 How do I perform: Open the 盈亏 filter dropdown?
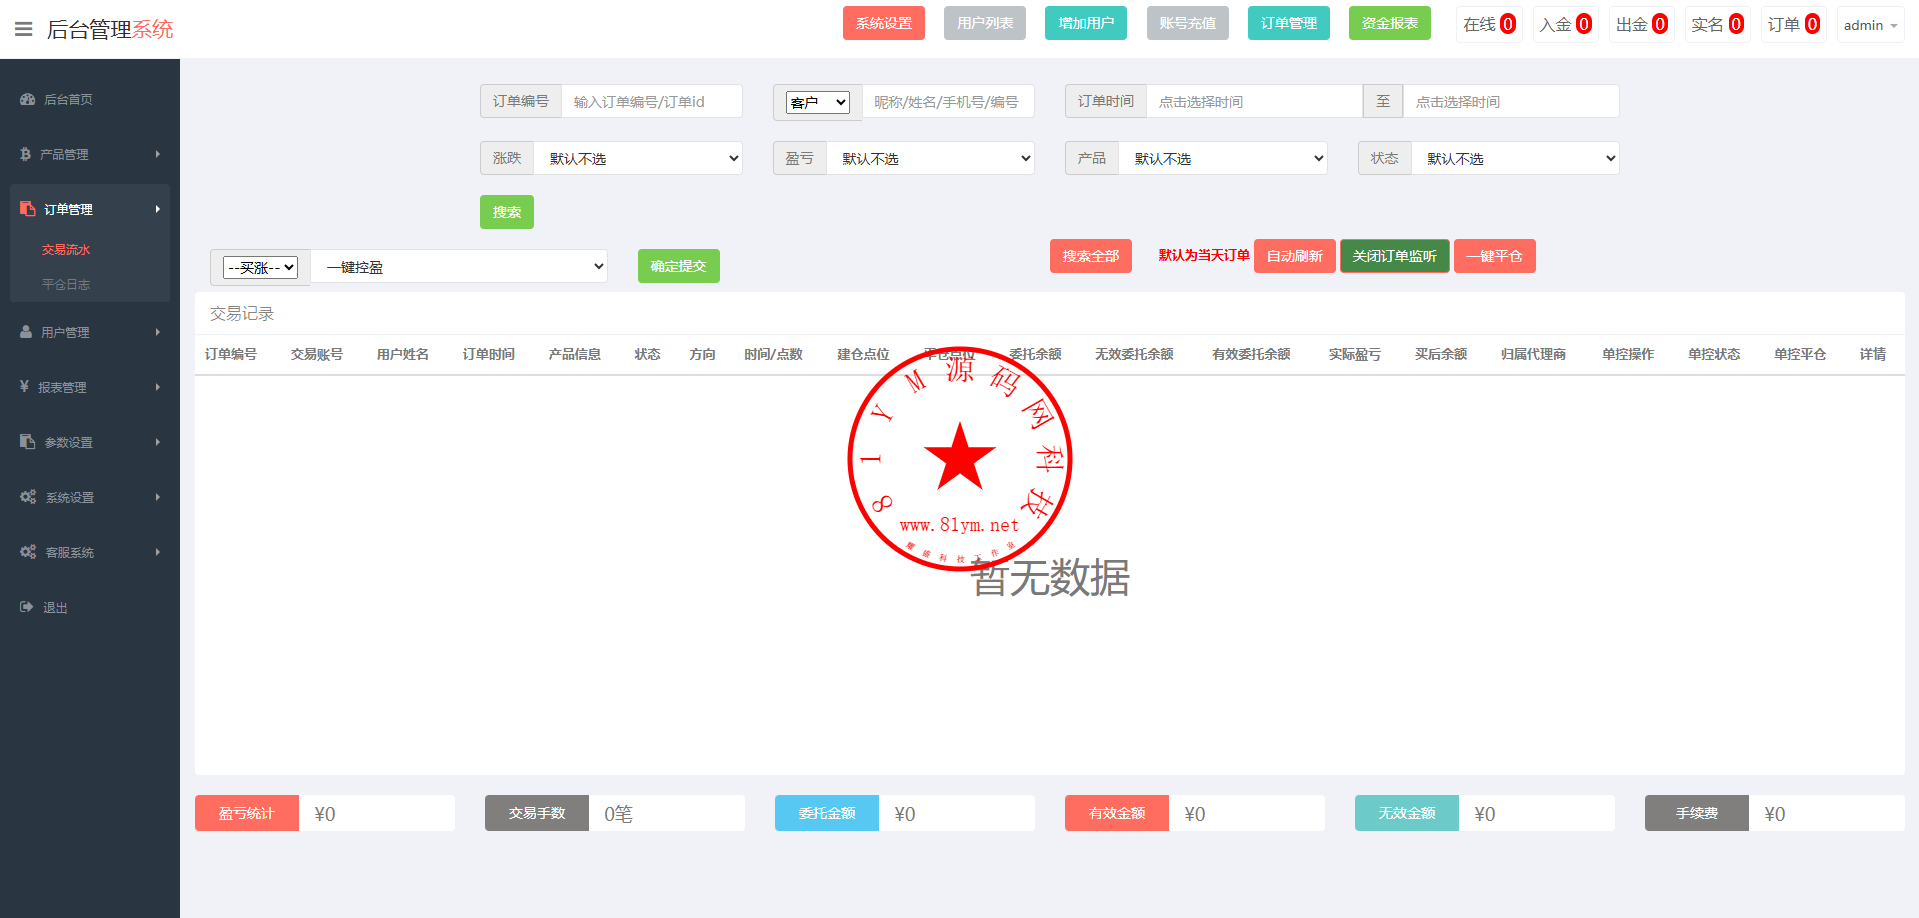(930, 158)
